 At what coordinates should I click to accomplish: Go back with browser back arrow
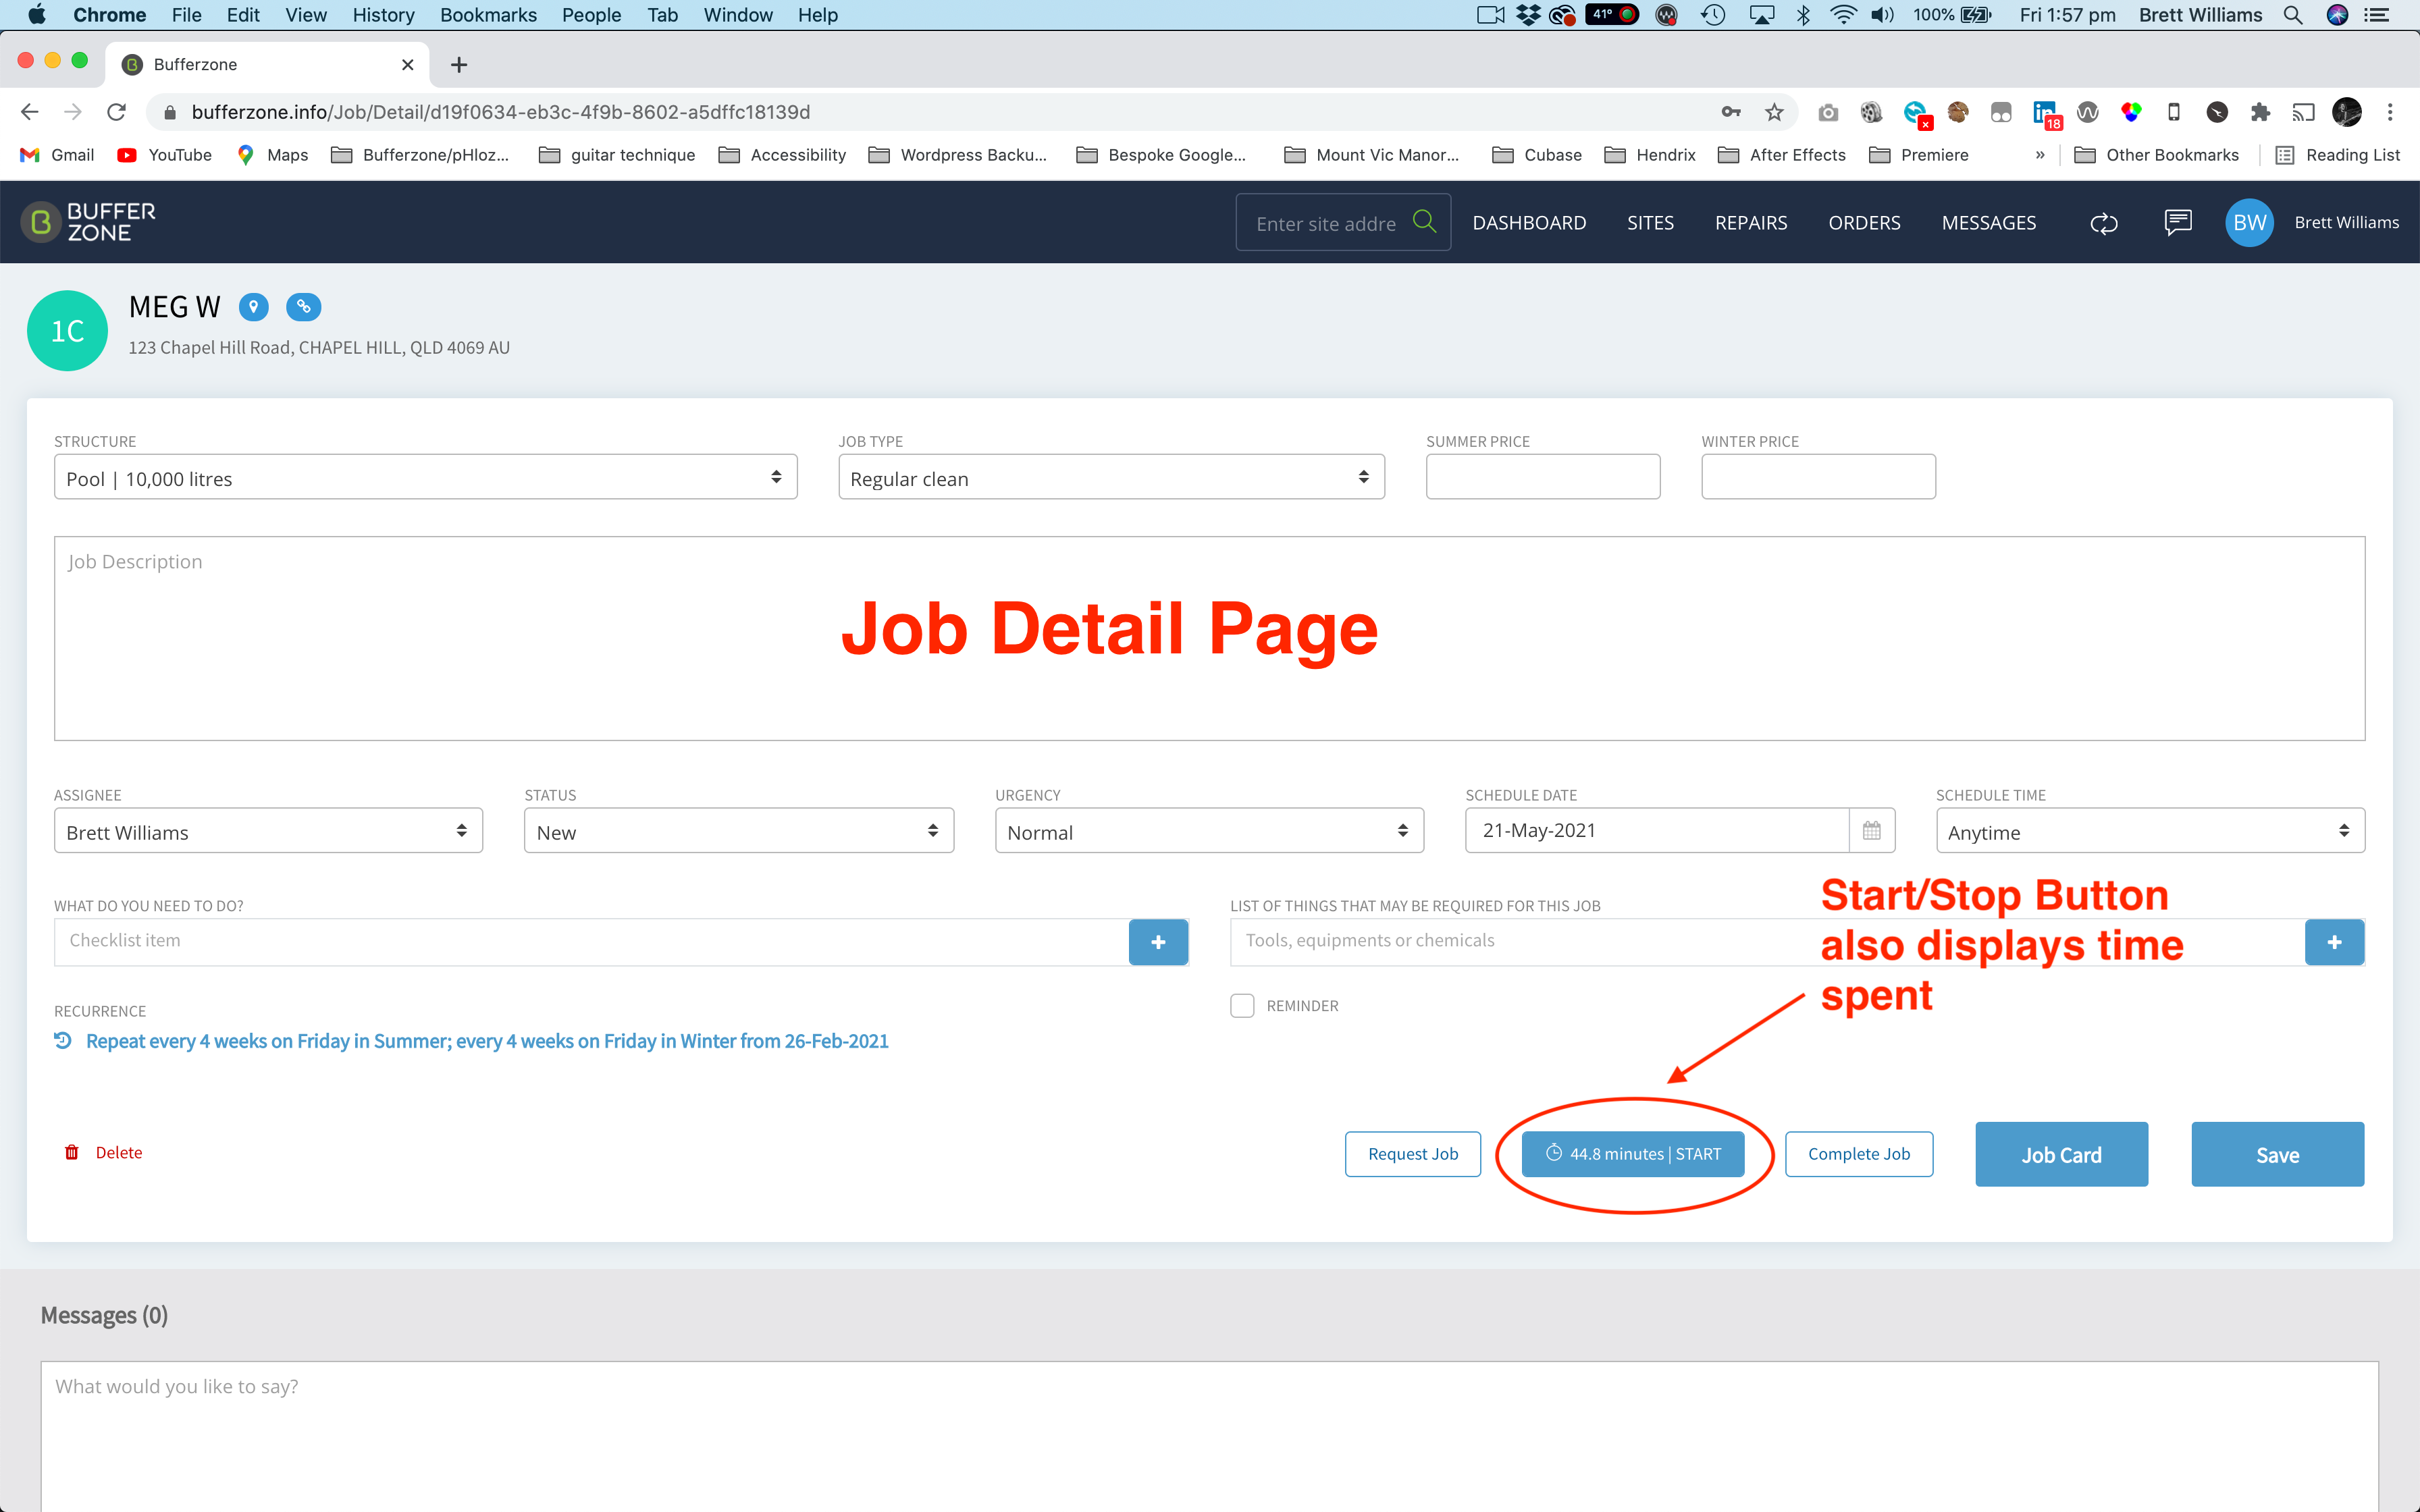click(x=30, y=112)
